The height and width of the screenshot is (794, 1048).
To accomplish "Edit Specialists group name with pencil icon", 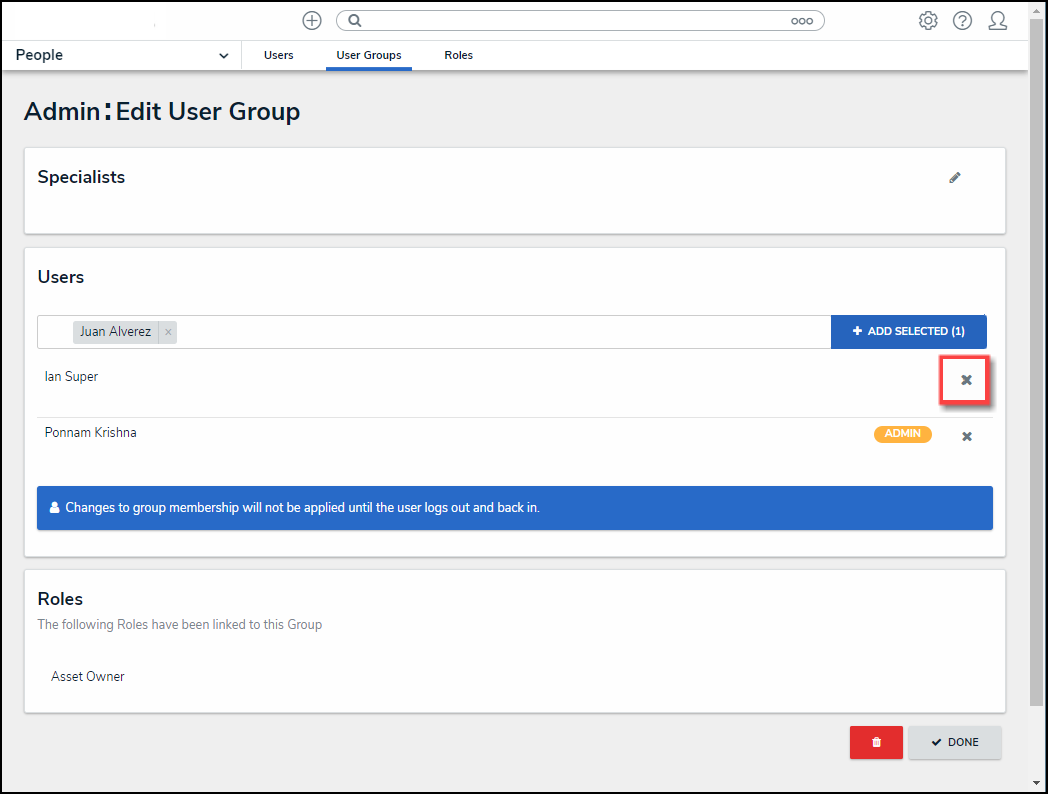I will click(x=955, y=178).
